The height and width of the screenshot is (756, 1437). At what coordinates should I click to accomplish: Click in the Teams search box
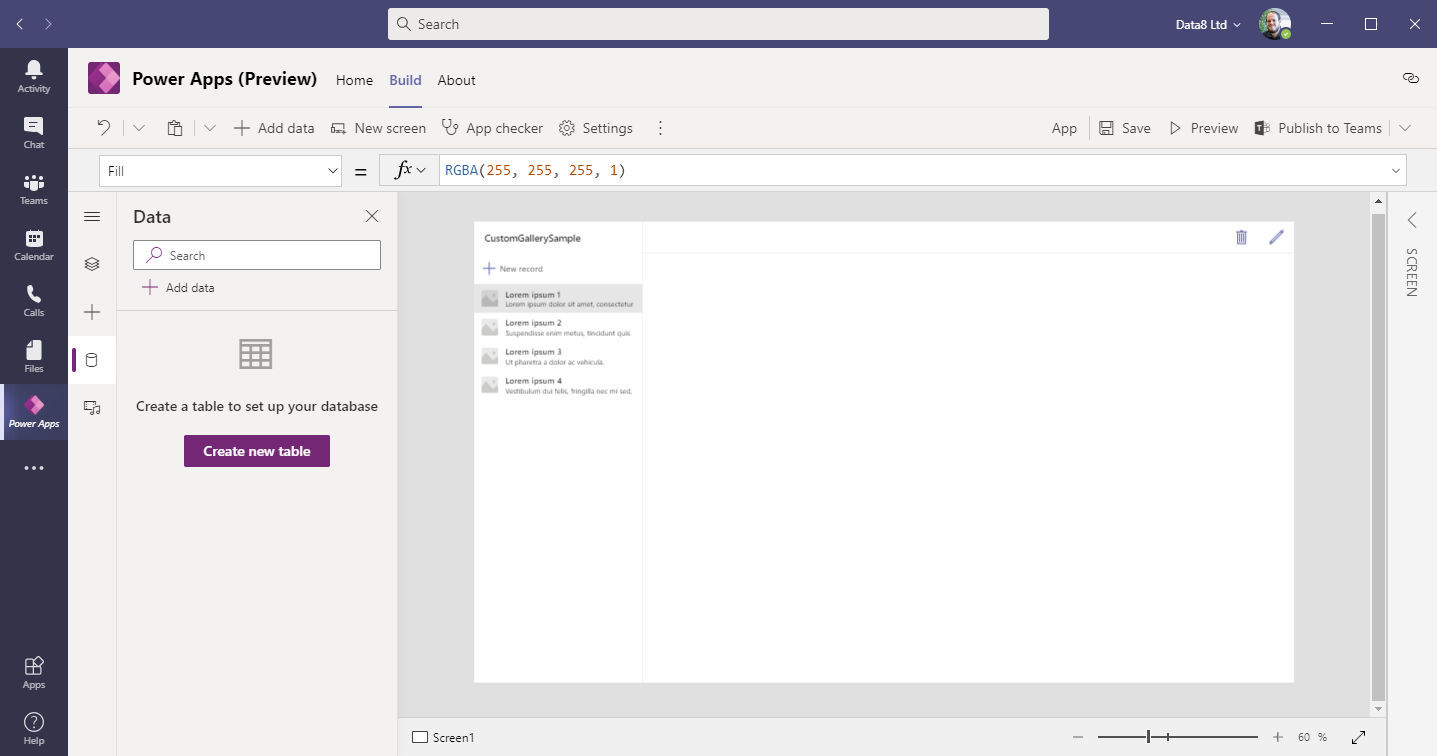click(x=718, y=24)
